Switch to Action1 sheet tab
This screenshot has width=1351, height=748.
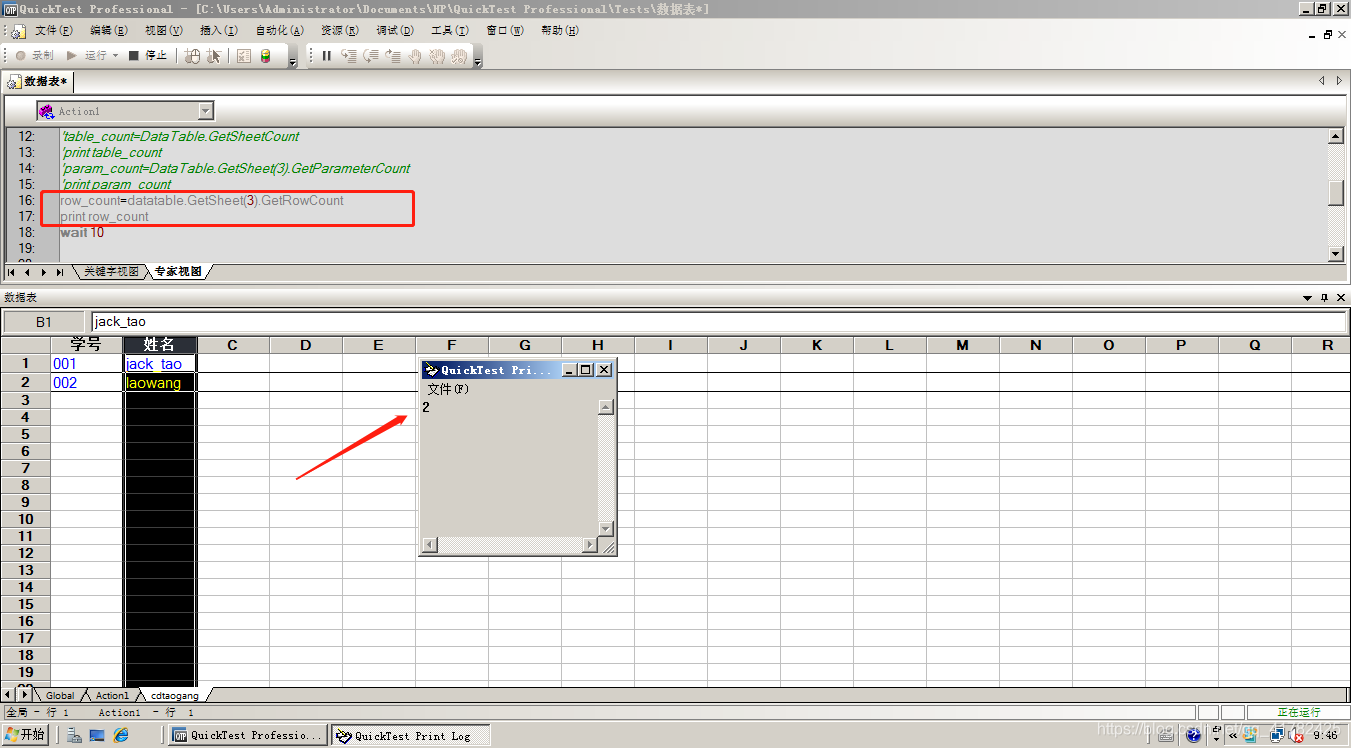point(112,695)
